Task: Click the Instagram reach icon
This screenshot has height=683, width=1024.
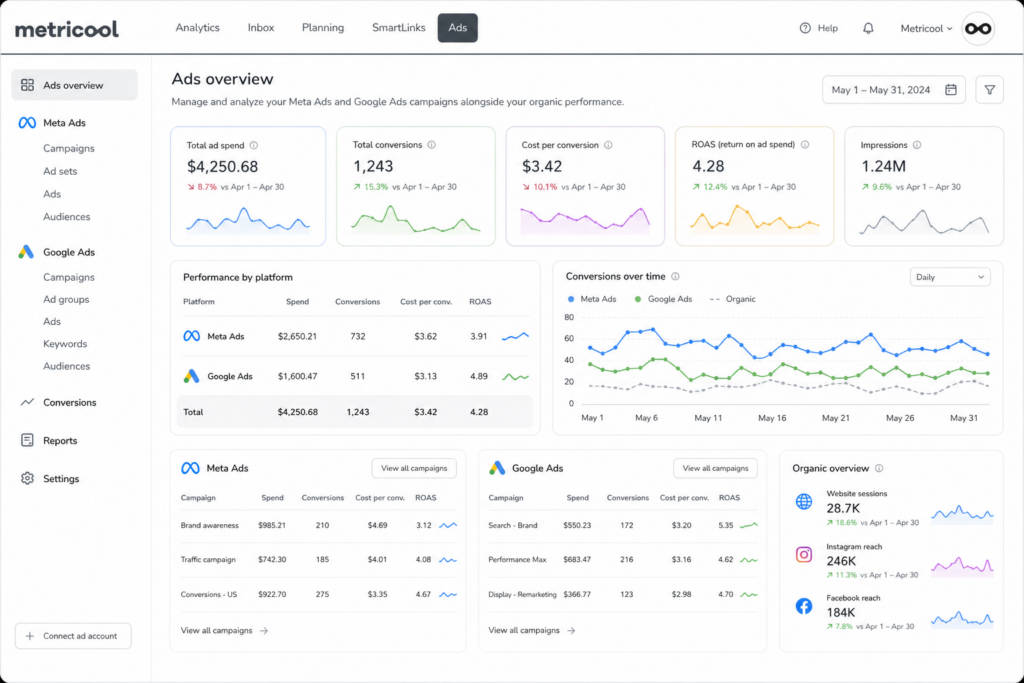Action: pyautogui.click(x=804, y=554)
